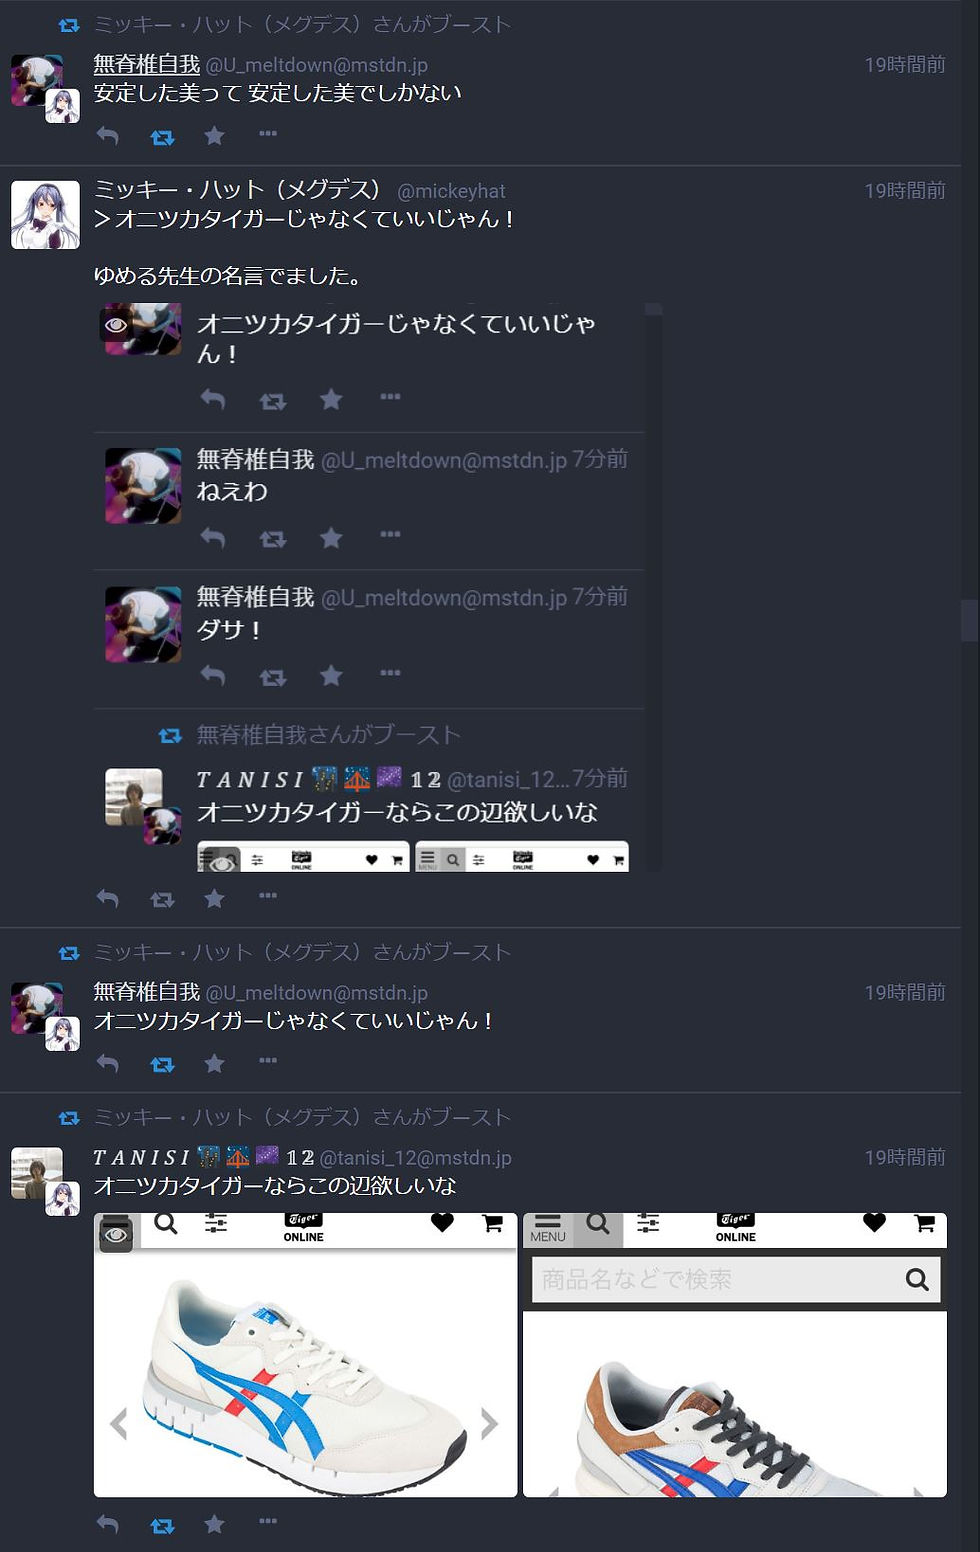Screen dimensions: 980x1552
Task: Boost the ゆめる先生の名言 post
Action: tap(162, 900)
